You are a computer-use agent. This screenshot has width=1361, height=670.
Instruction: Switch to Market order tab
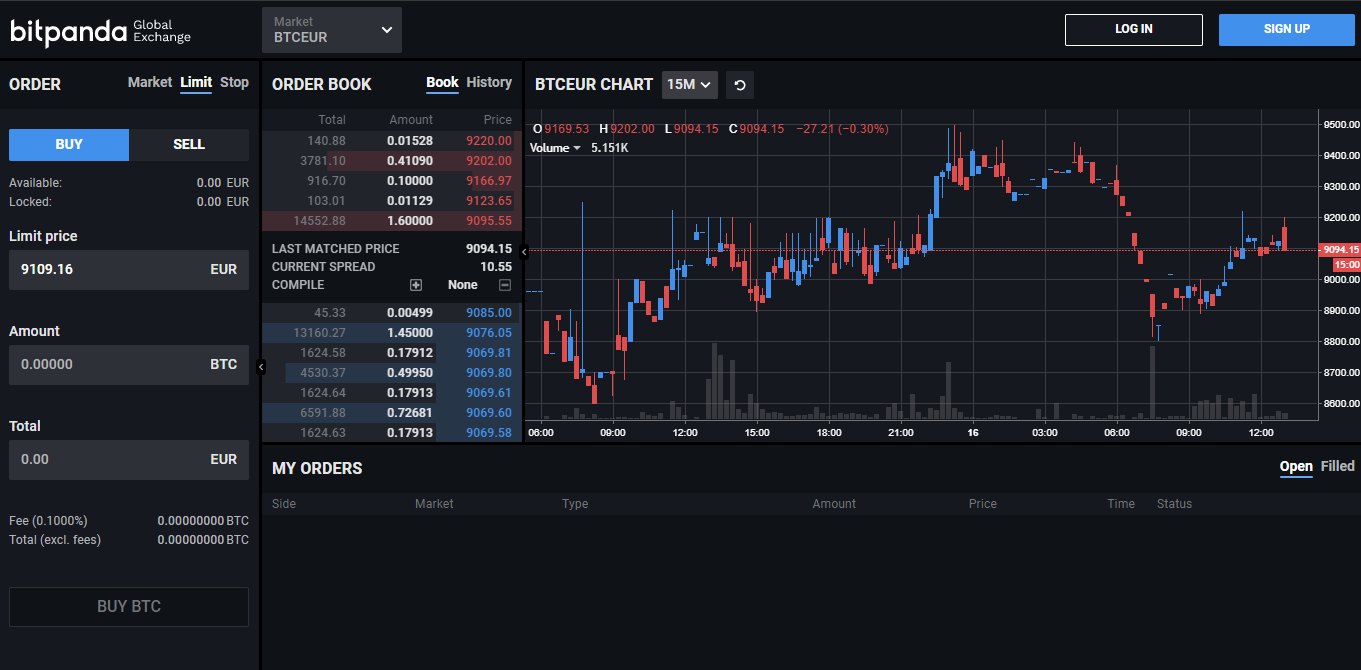coord(150,83)
